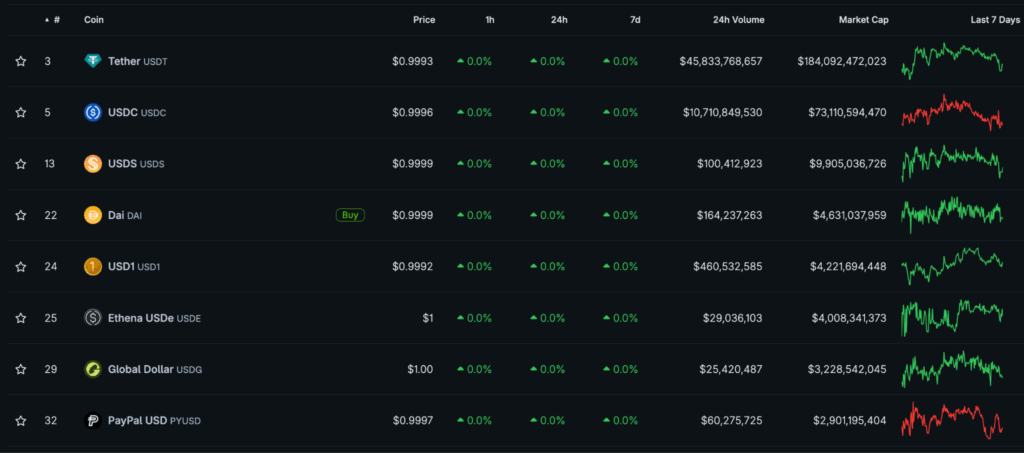Open Ethena USDe 7-day sparkline chart

point(953,317)
